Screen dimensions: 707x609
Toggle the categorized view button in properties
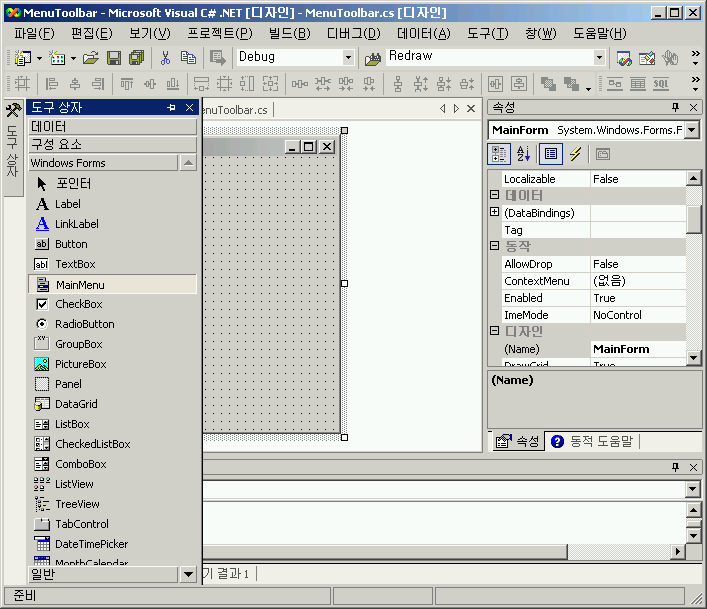tap(499, 154)
